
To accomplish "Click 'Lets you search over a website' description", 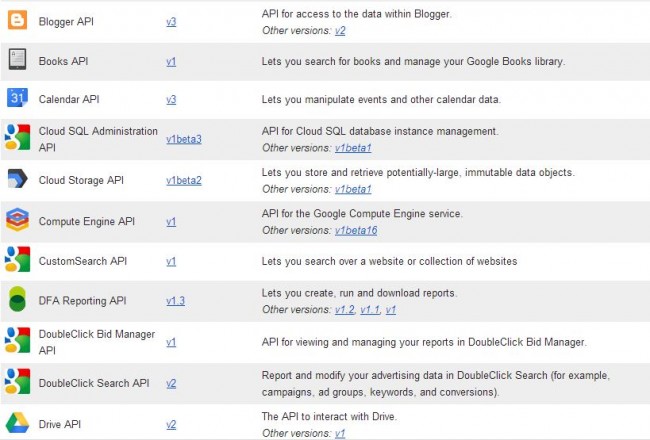I will coord(389,261).
